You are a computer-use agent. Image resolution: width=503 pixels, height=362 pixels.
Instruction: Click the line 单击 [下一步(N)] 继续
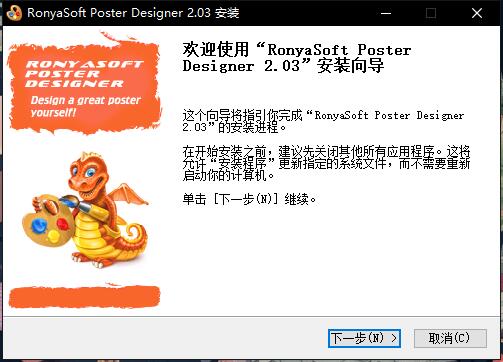(249, 199)
